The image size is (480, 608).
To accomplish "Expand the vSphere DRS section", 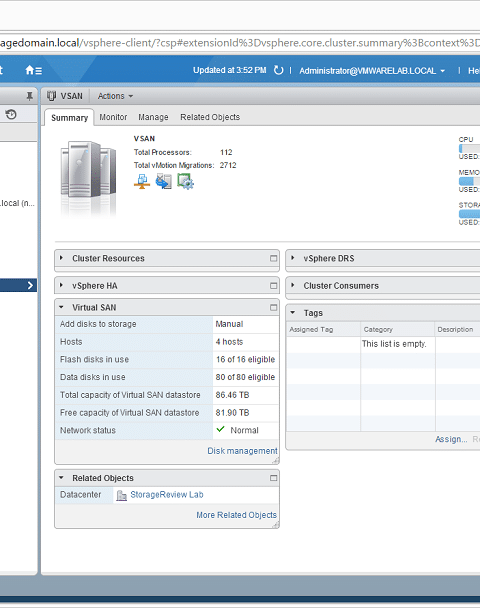I will (x=293, y=258).
